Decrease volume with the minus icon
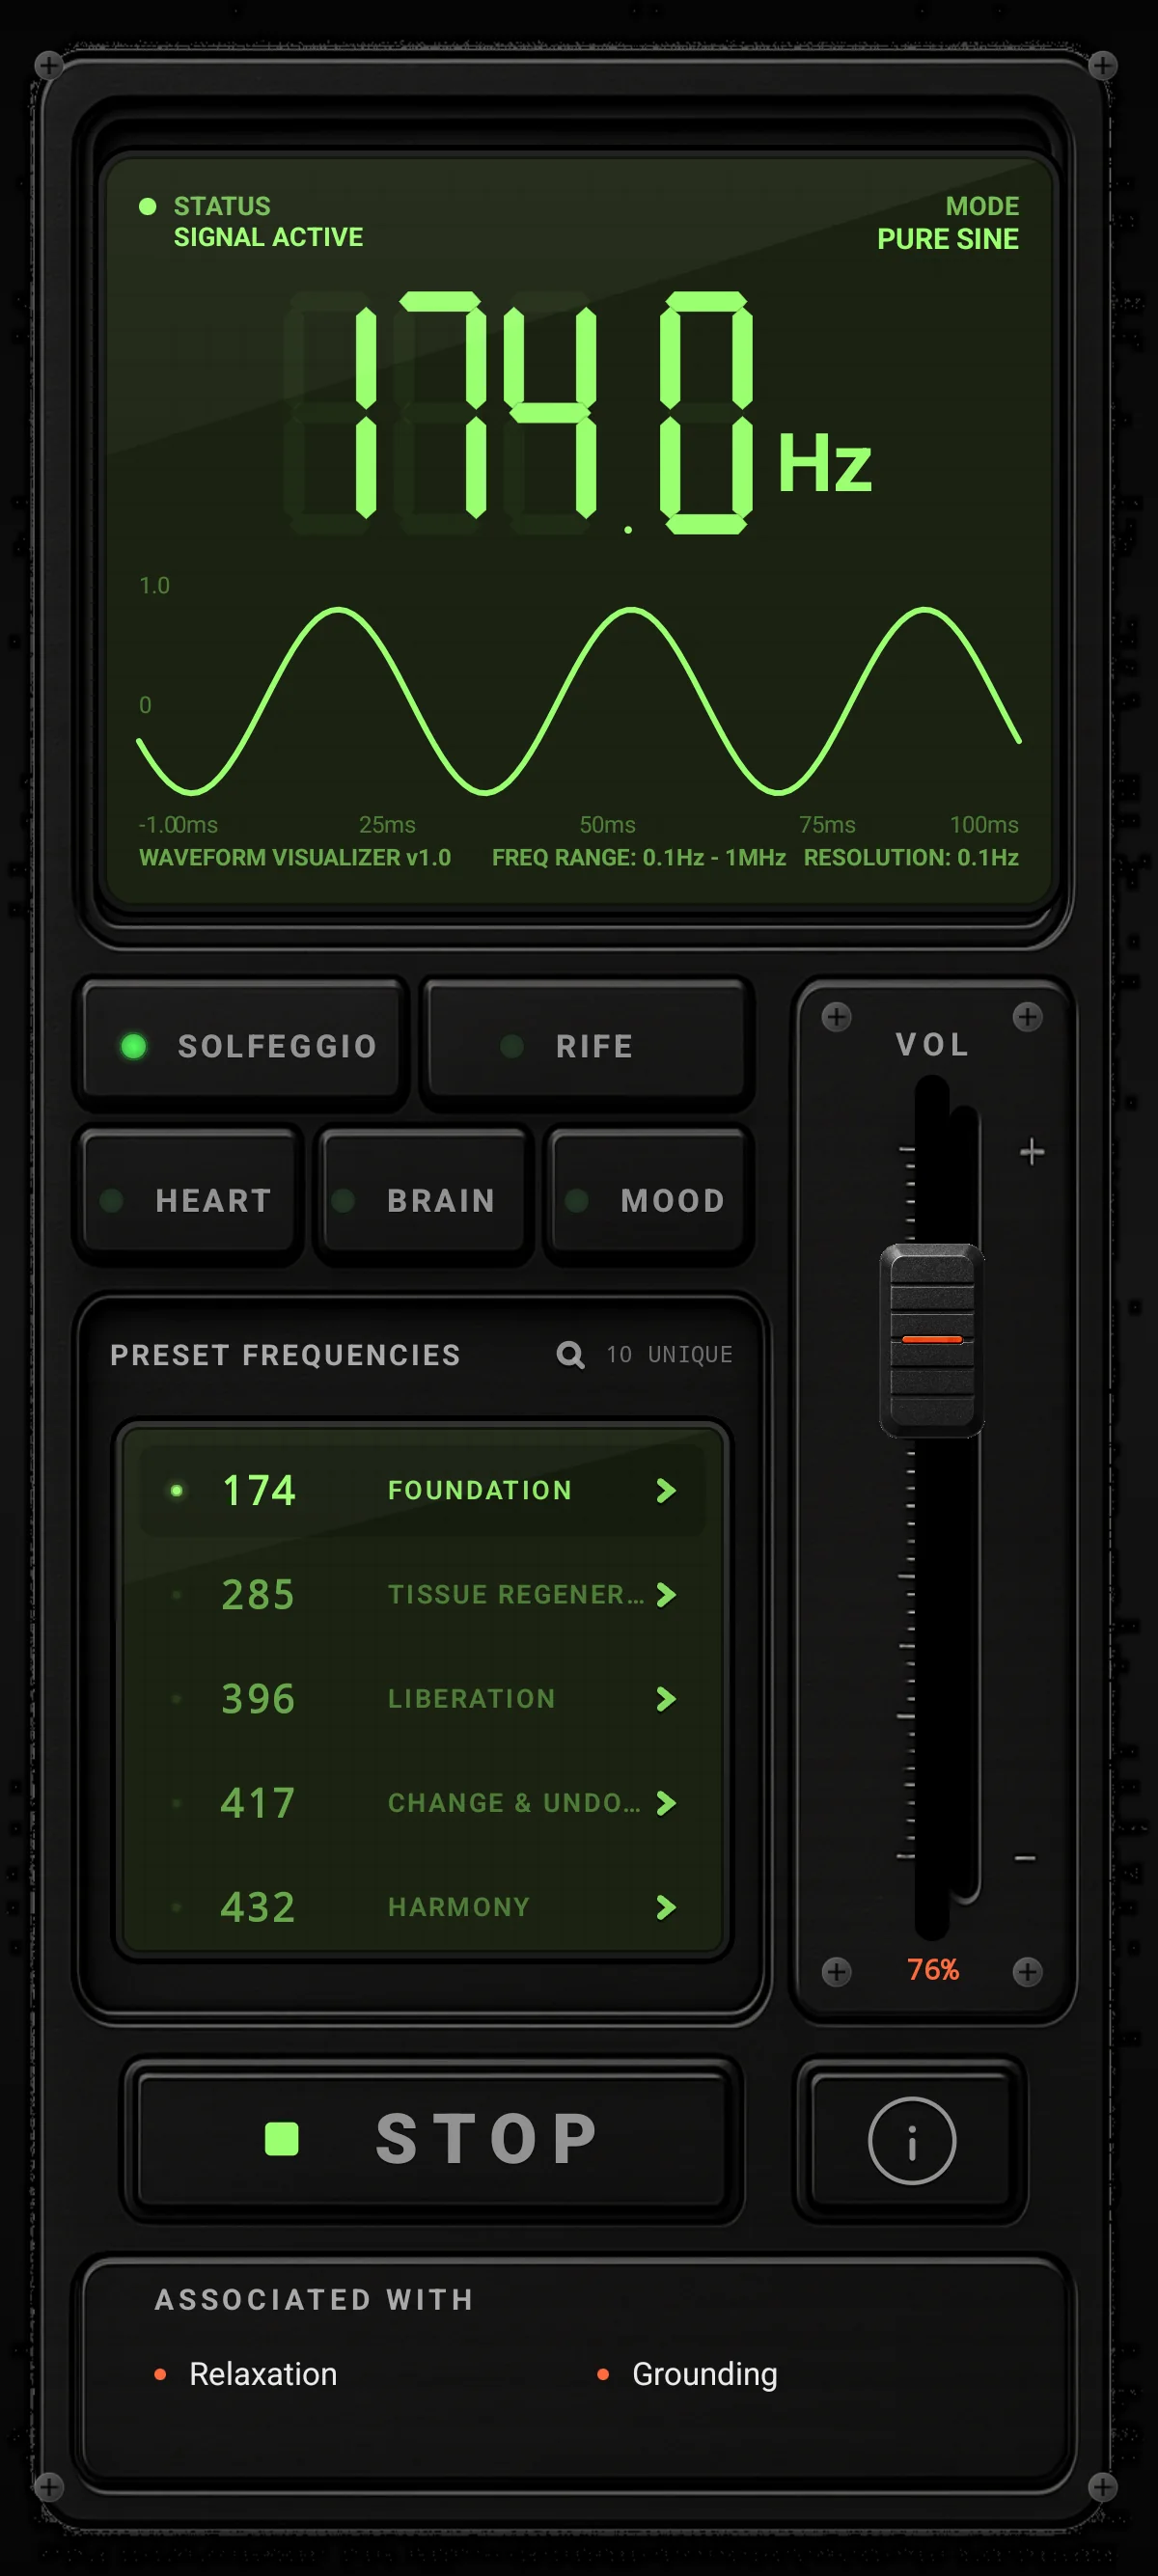The height and width of the screenshot is (2576, 1158). [1025, 1859]
